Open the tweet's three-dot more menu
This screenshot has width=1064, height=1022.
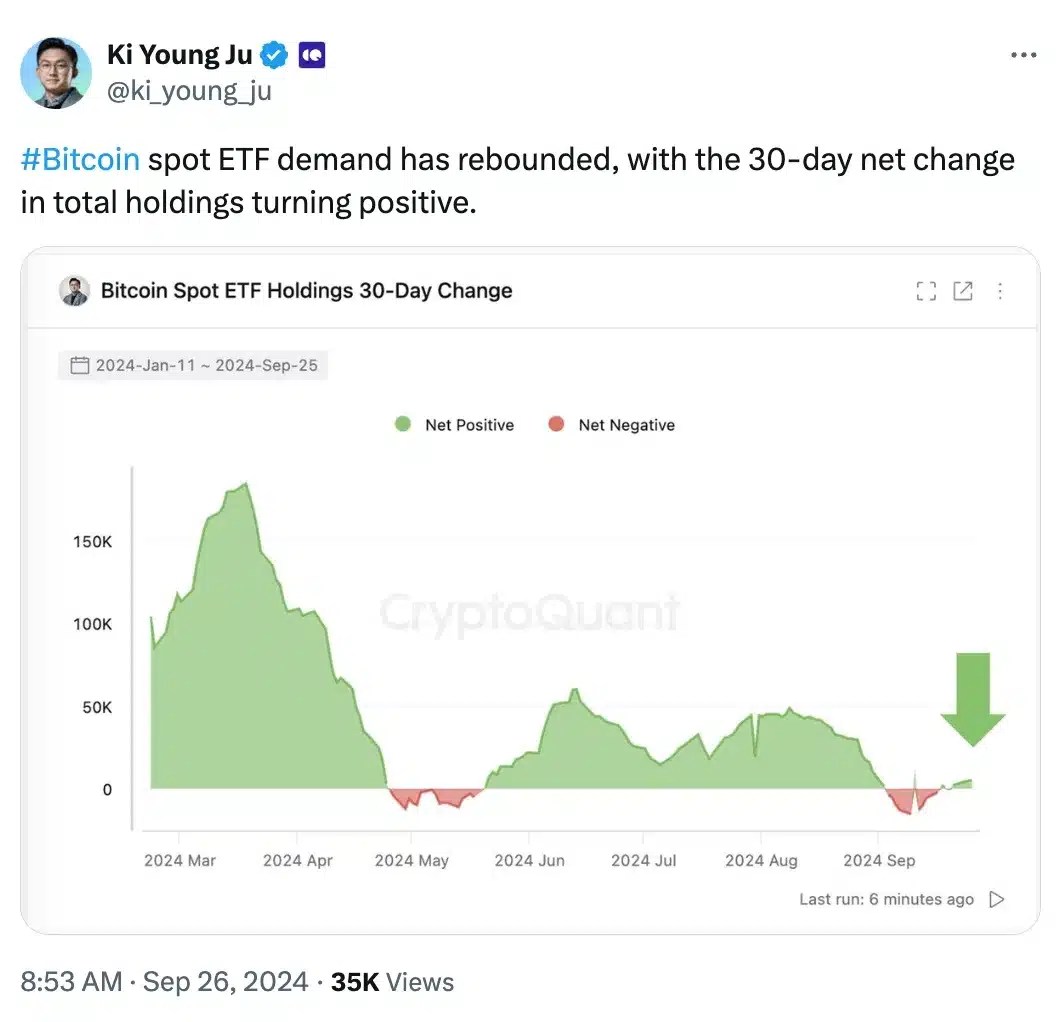click(x=1023, y=55)
